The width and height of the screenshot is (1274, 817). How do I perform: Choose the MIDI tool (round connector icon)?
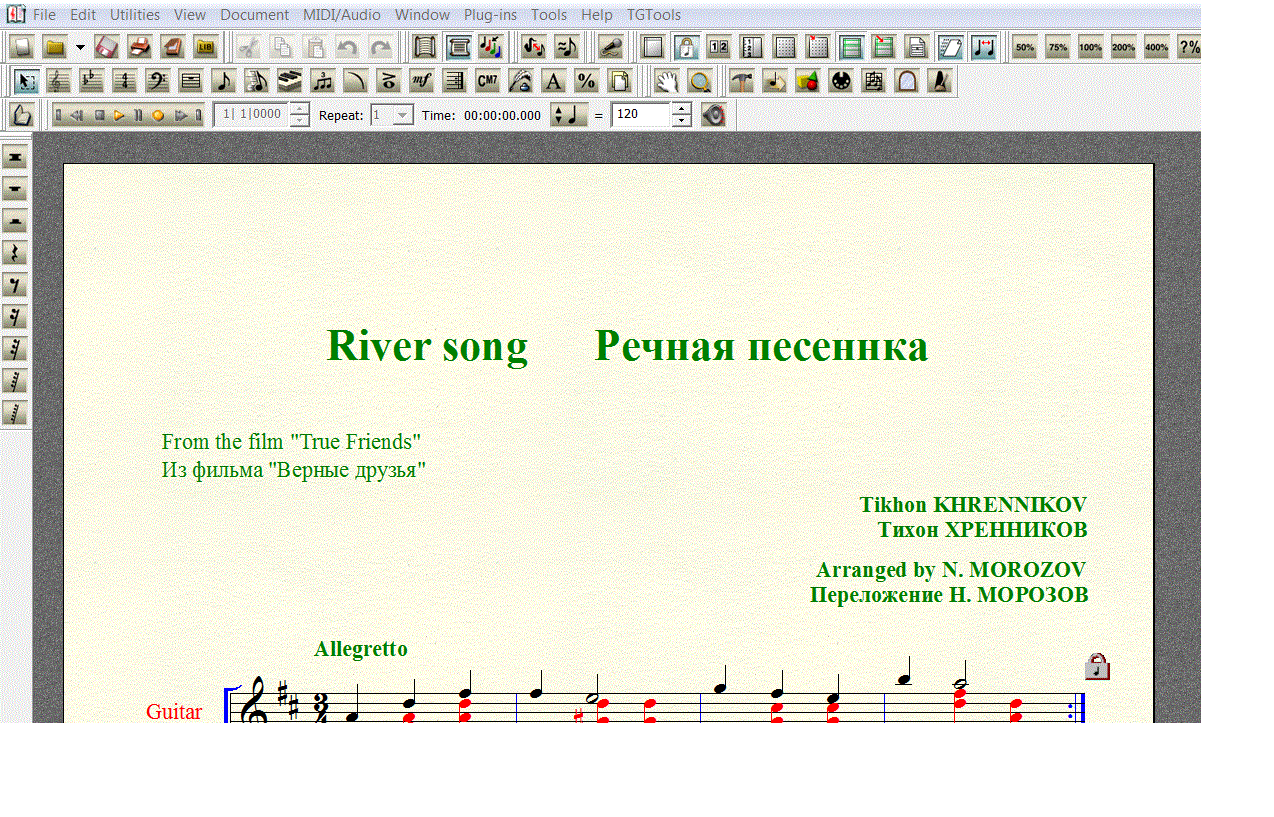[841, 81]
